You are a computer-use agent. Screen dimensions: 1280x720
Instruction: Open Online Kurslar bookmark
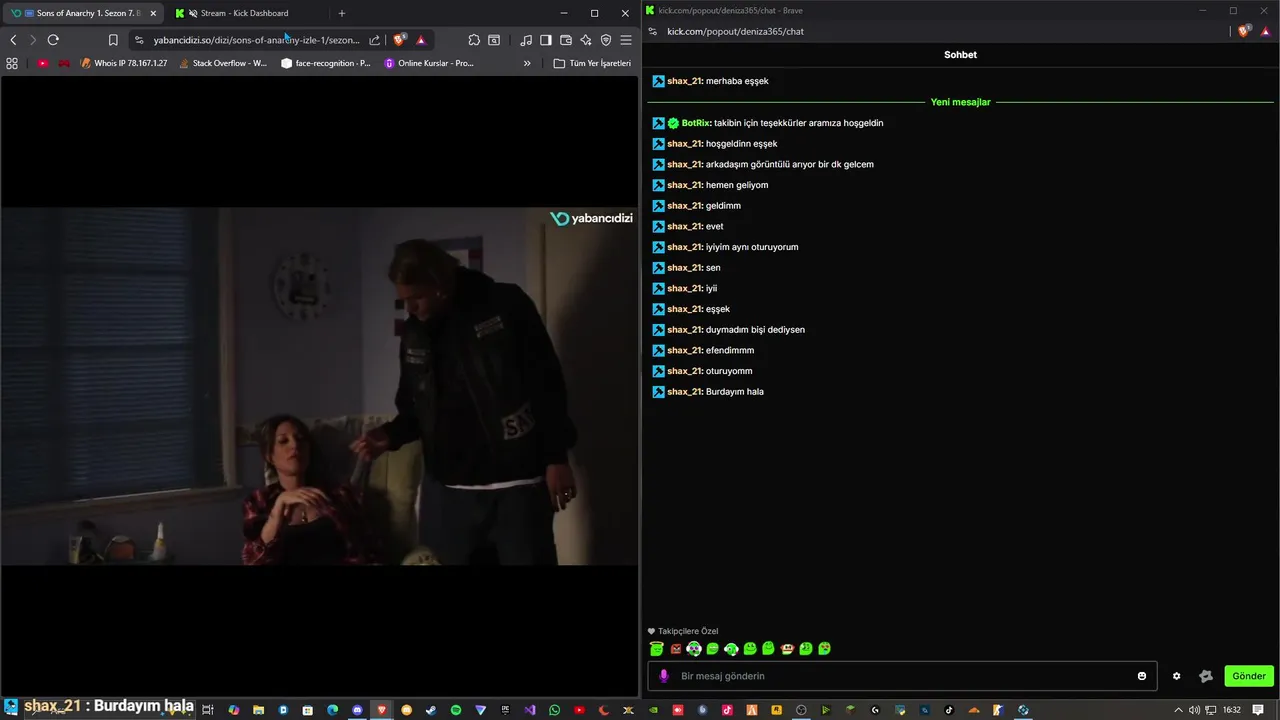click(x=429, y=63)
